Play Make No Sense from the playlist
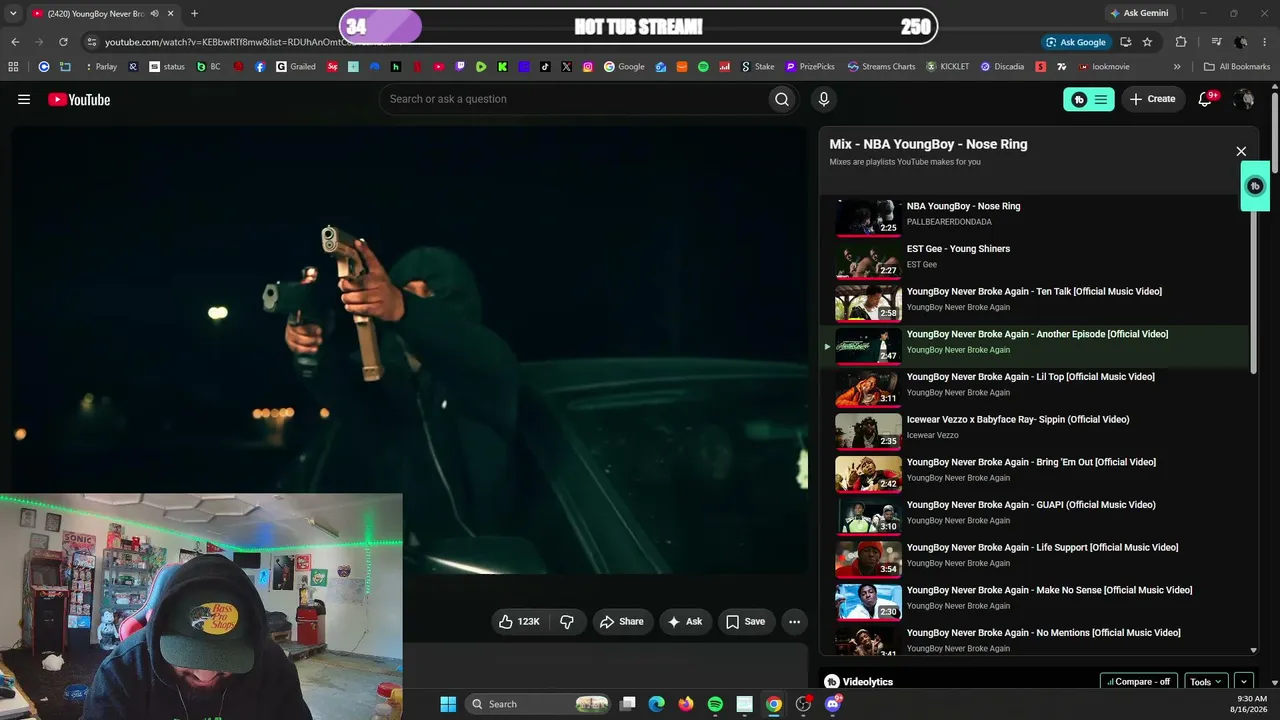The width and height of the screenshot is (1280, 720). 1035,600
